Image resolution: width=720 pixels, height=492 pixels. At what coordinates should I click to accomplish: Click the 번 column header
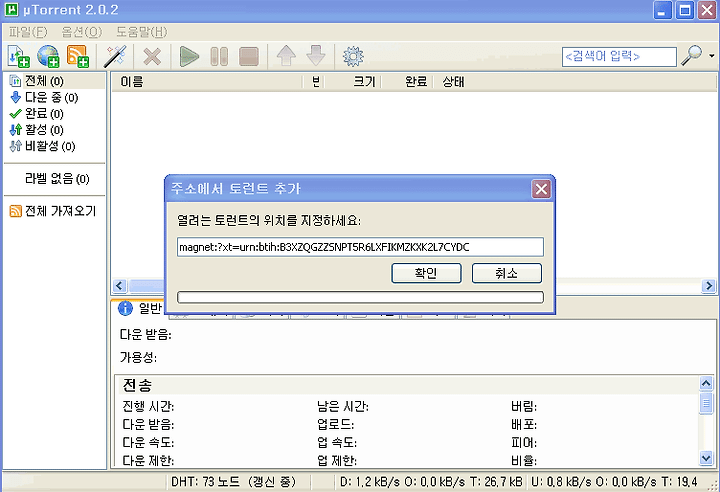315,82
